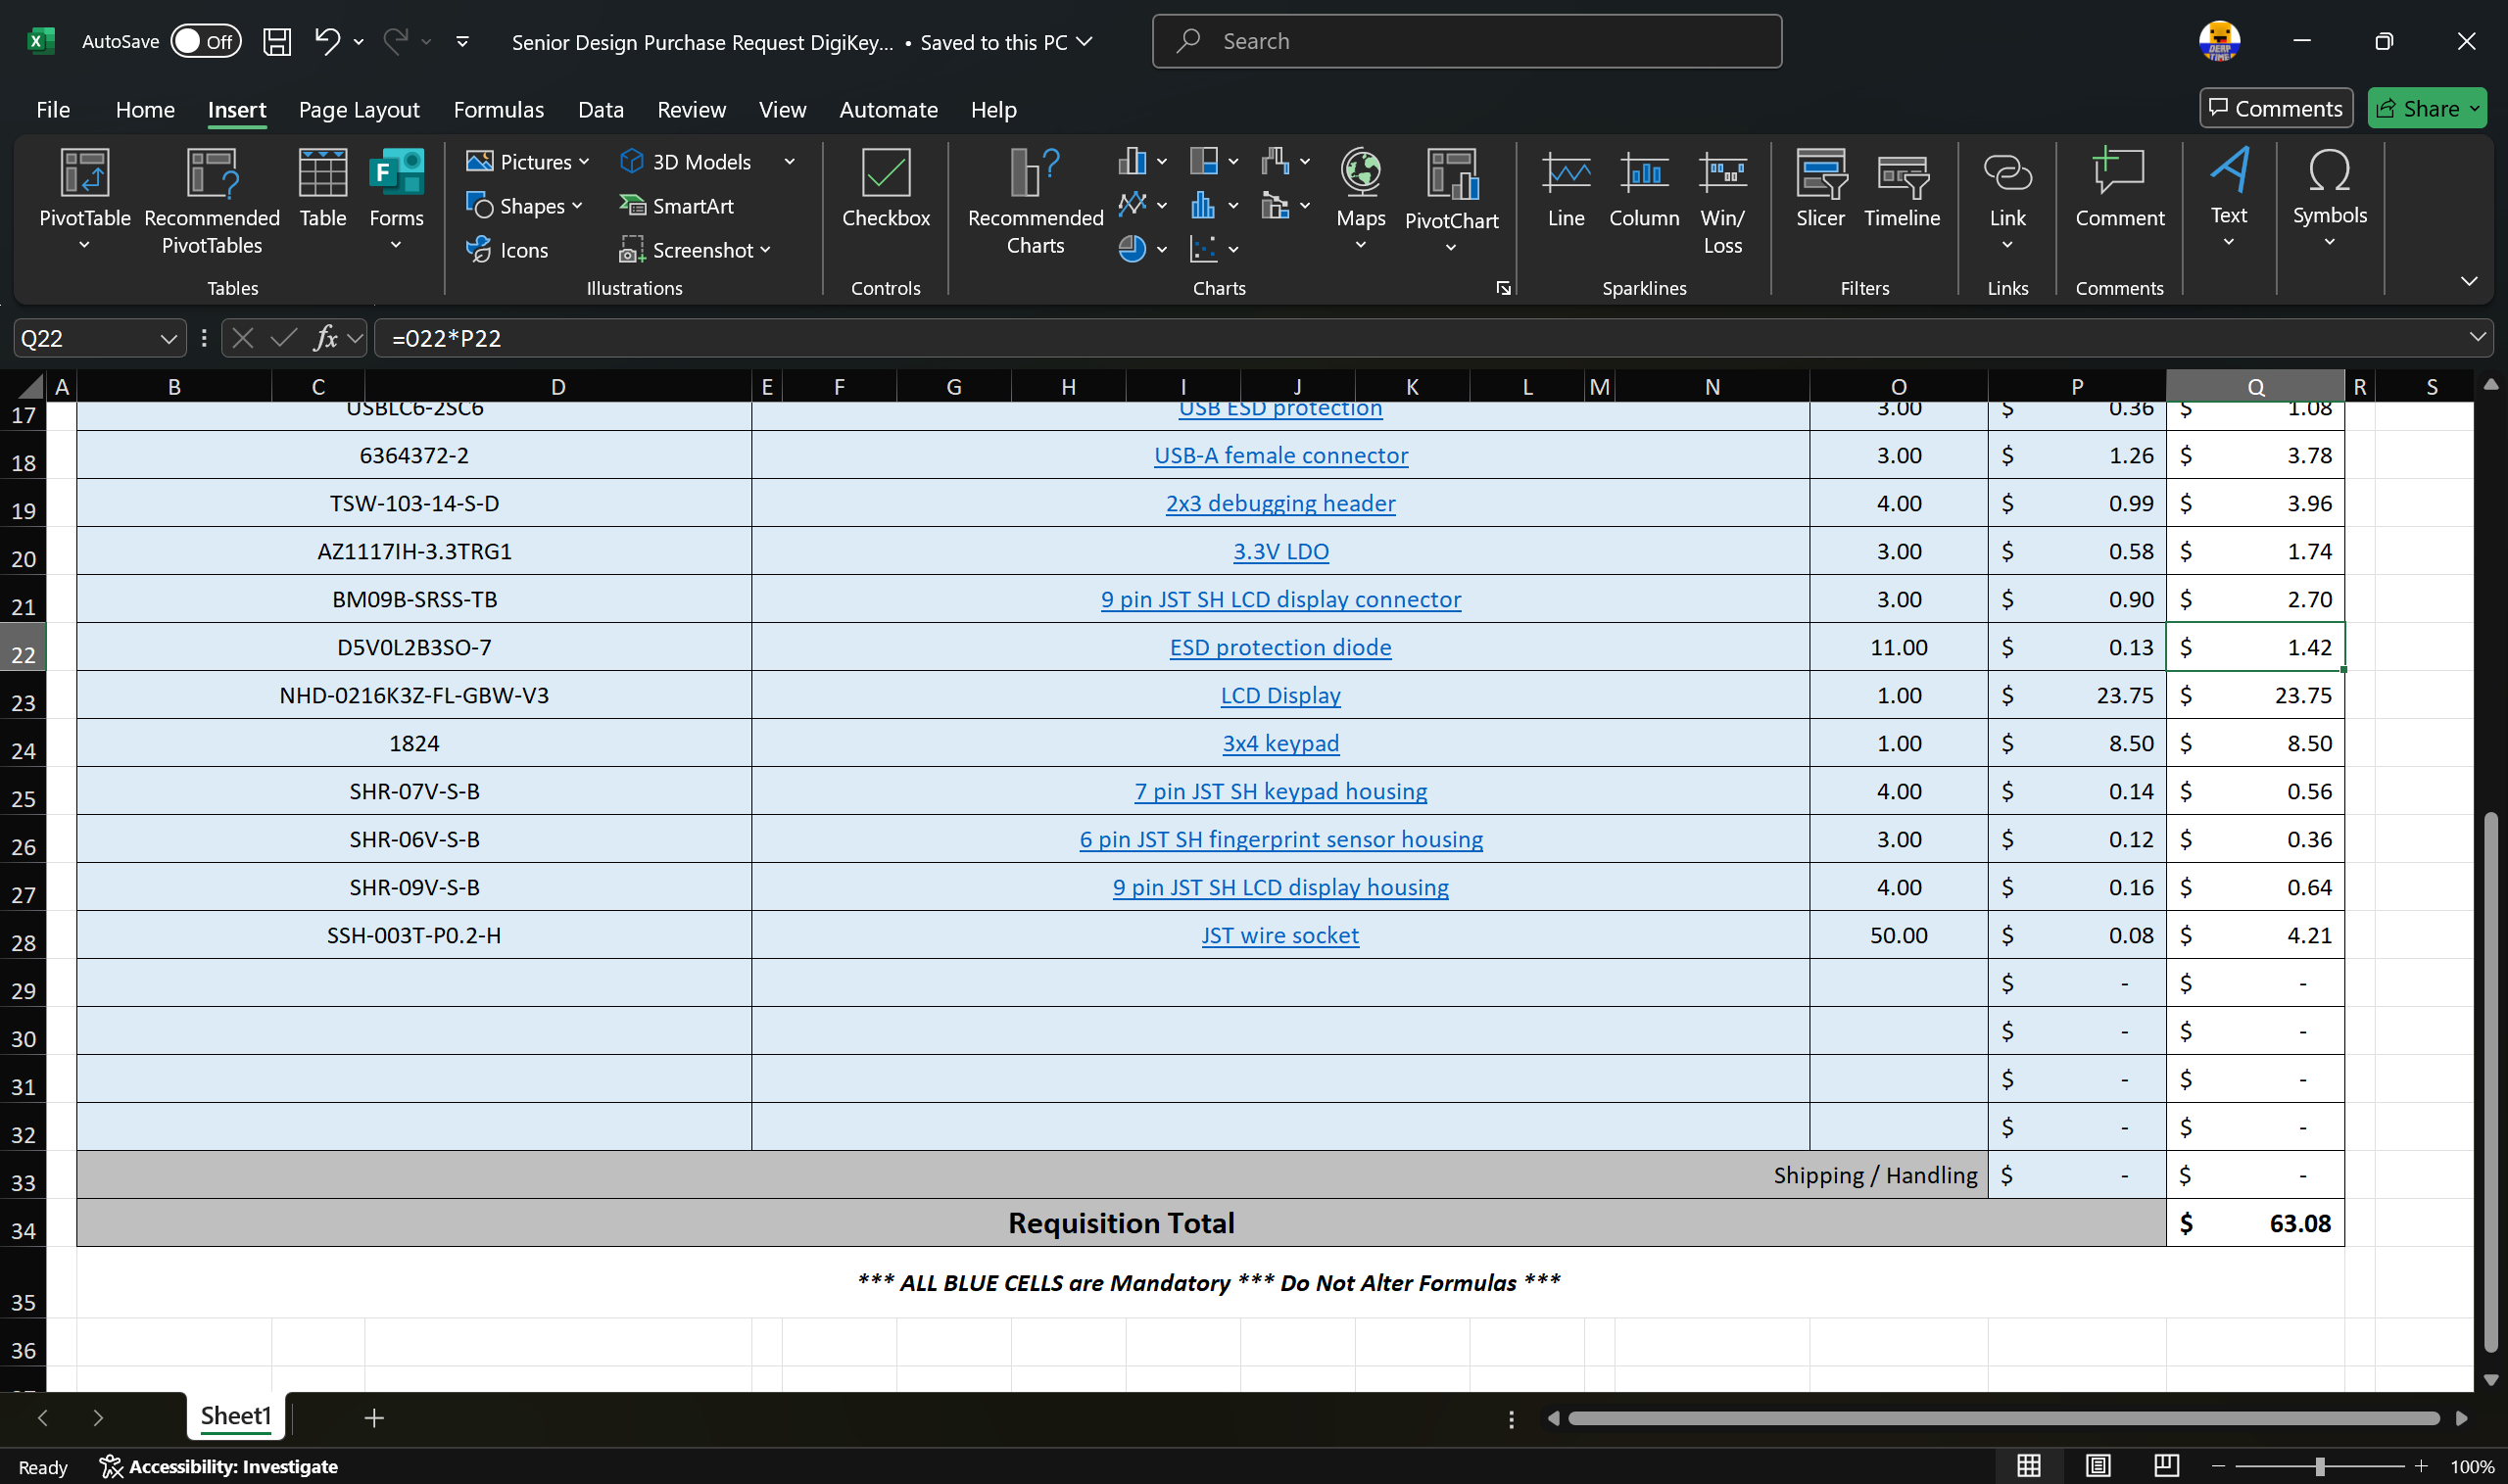The height and width of the screenshot is (1484, 2508).
Task: Toggle the AutoSave switch
Action: 205,41
